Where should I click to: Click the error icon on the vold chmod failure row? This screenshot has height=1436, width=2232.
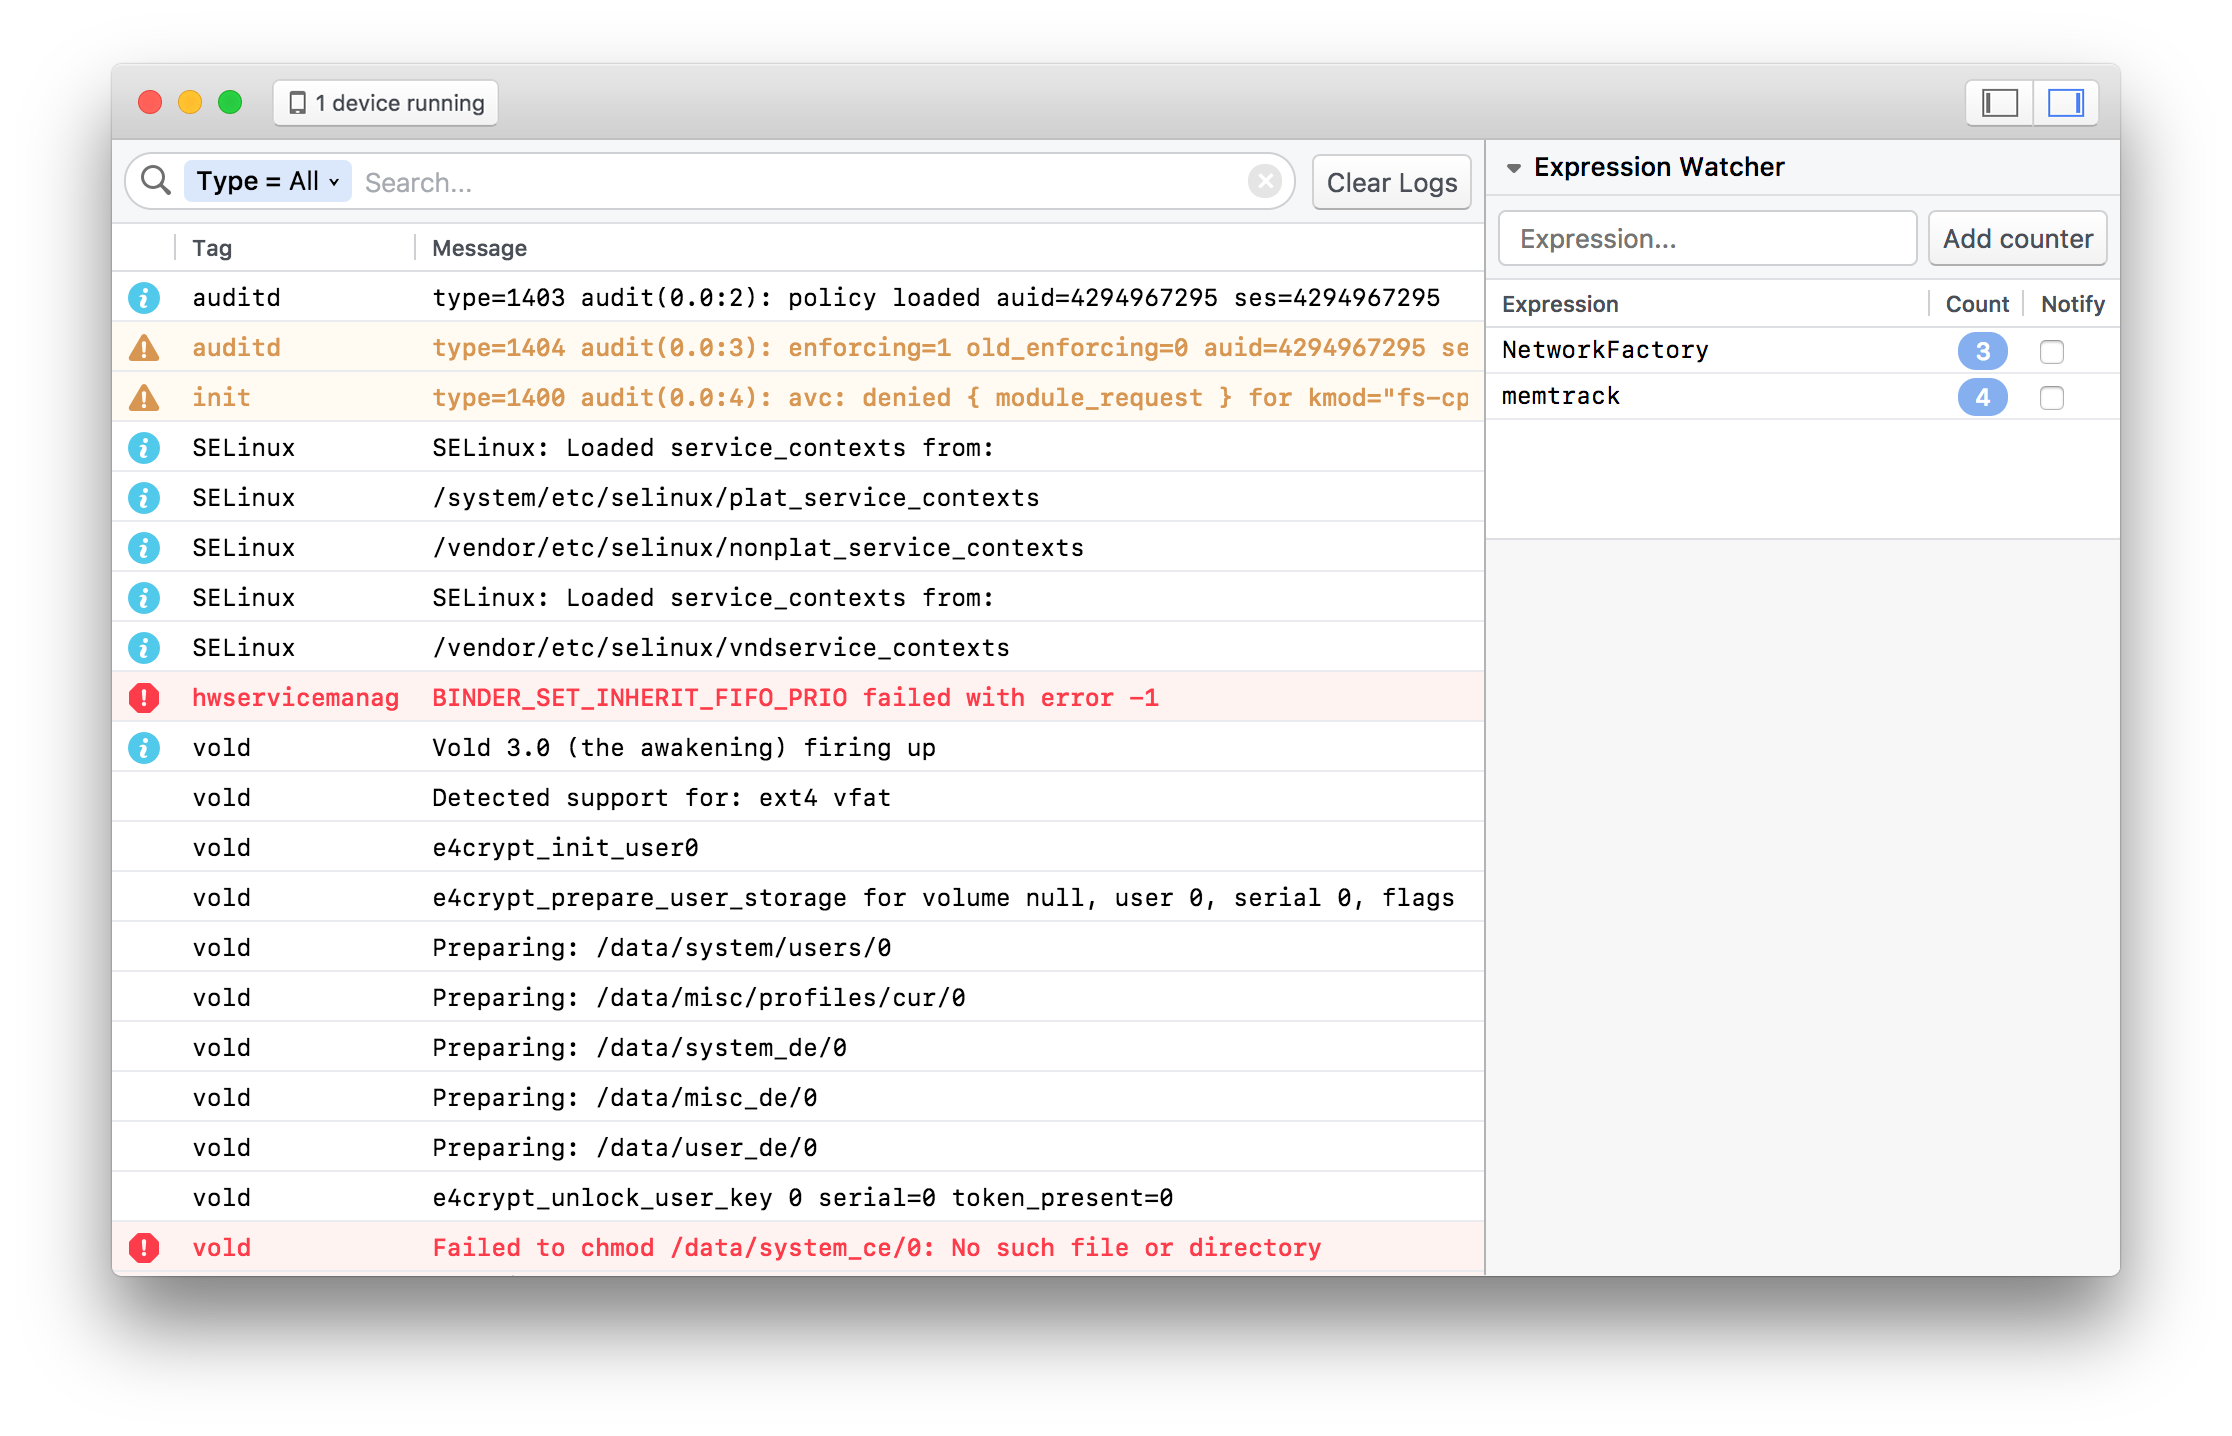[x=144, y=1247]
